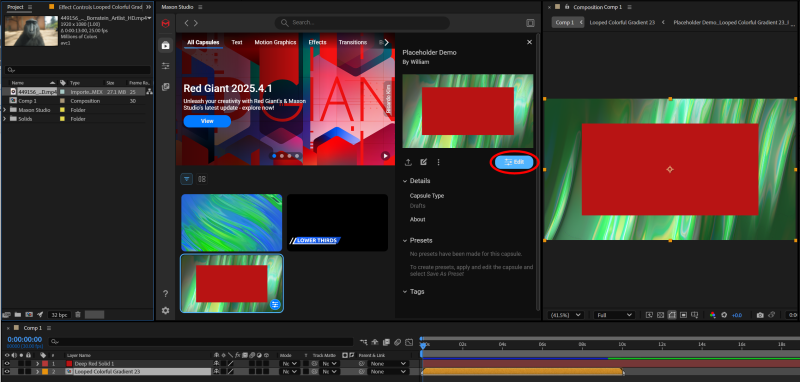Expand the Maxon Studio folder in Project
This screenshot has width=800, height=382.
pos(5,110)
